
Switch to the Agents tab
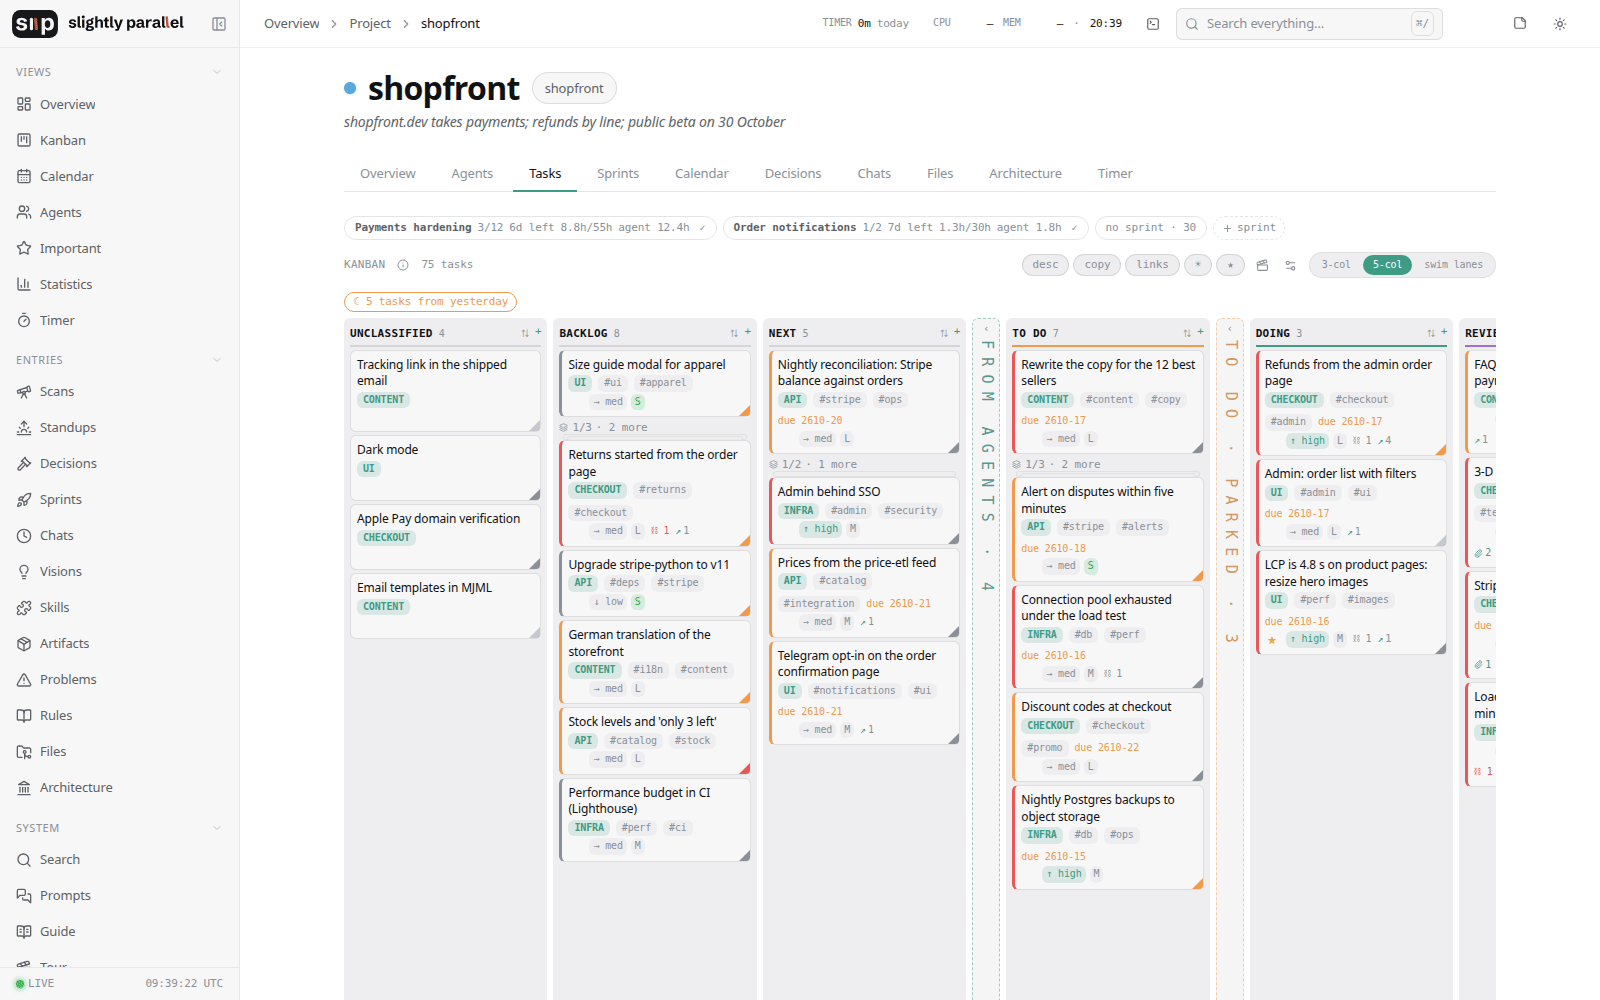472,174
